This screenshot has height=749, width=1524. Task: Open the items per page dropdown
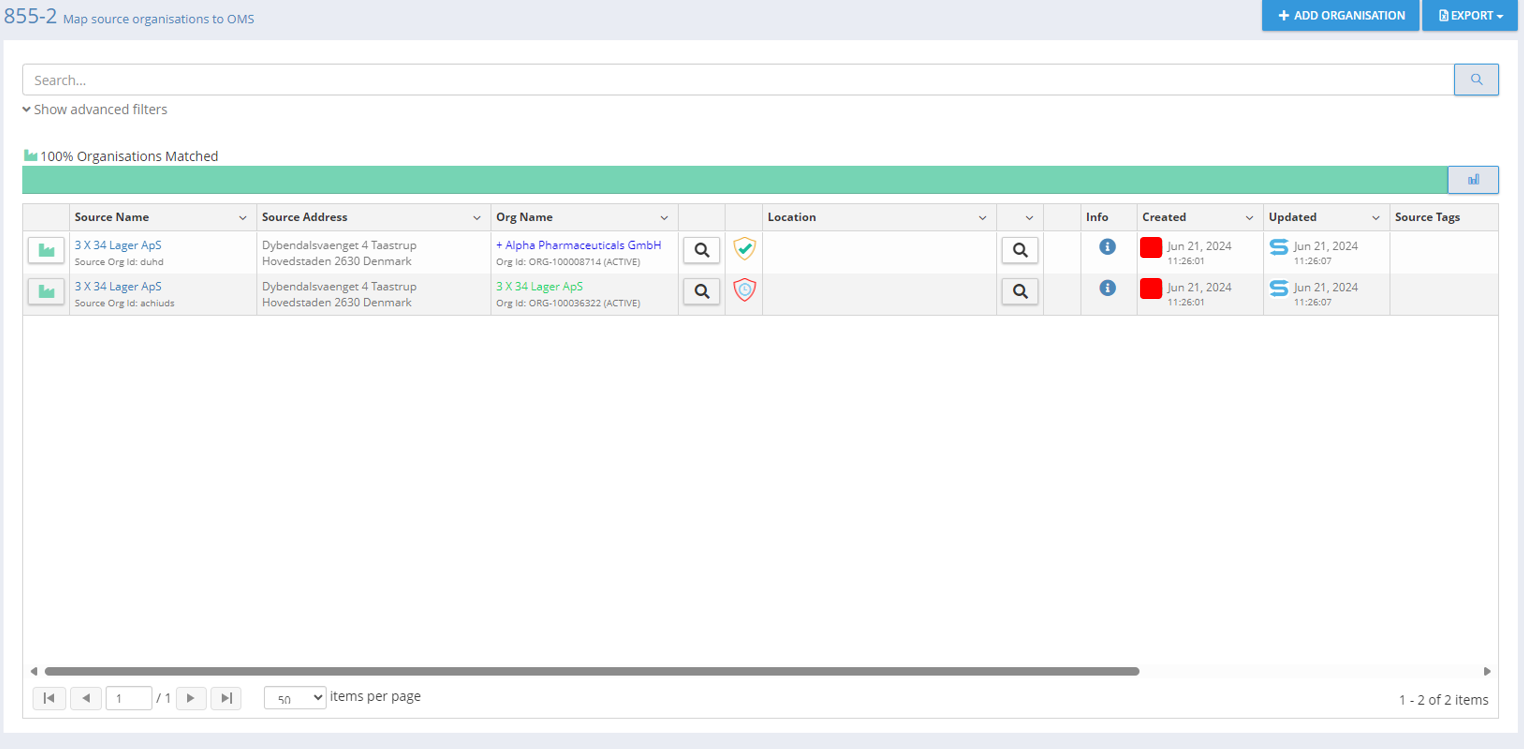295,698
